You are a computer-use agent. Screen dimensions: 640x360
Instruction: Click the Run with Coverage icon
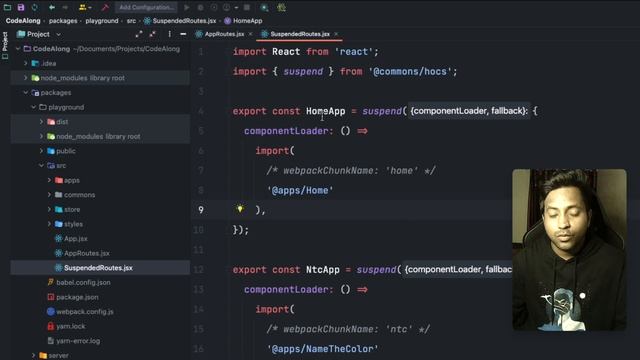214,7
